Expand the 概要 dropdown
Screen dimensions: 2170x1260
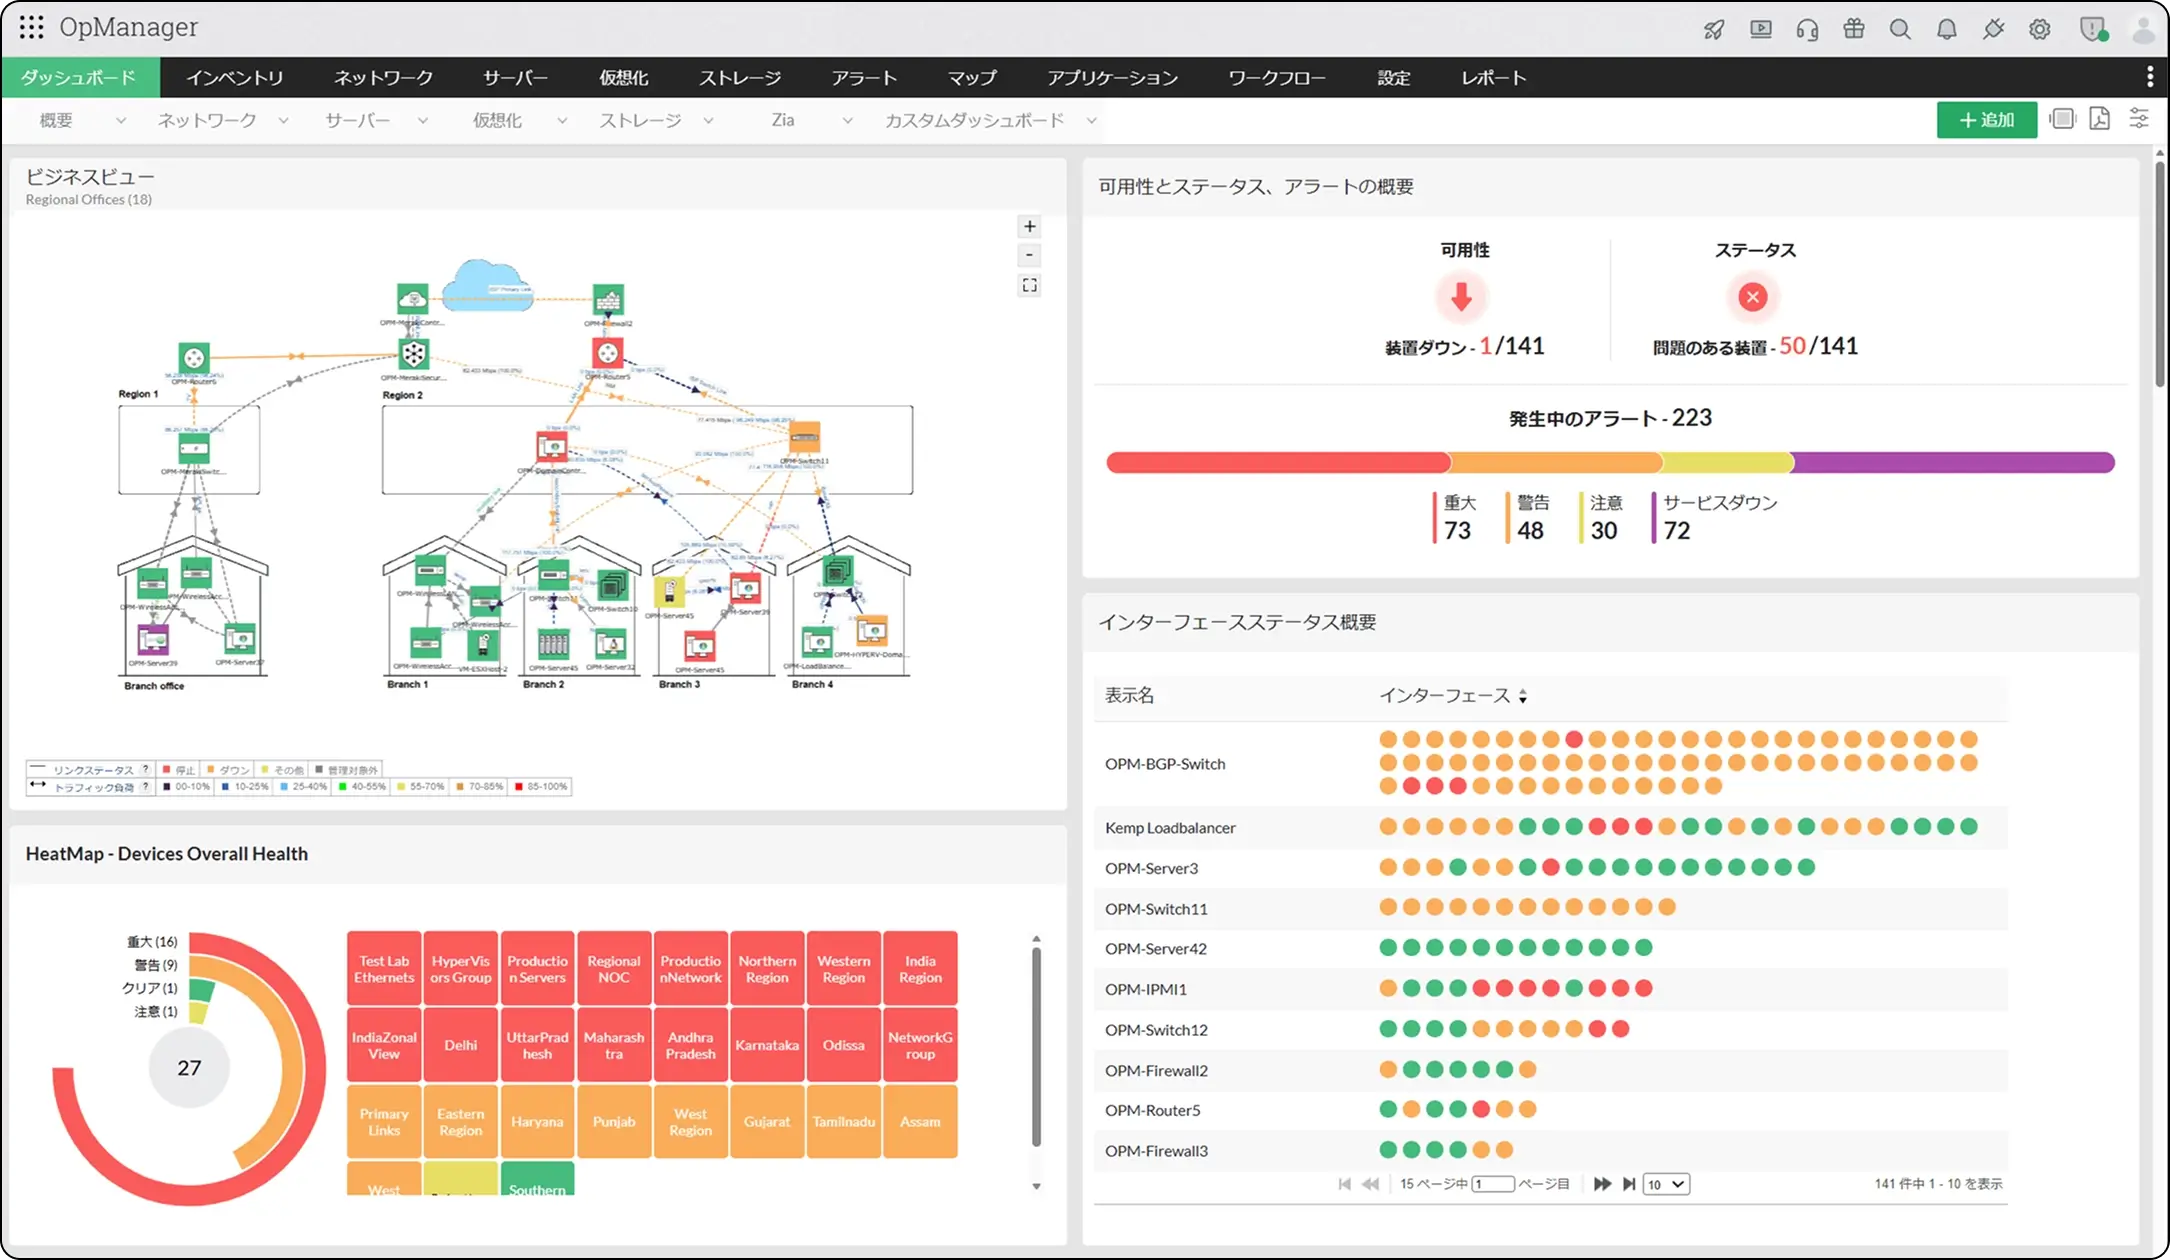coord(121,121)
